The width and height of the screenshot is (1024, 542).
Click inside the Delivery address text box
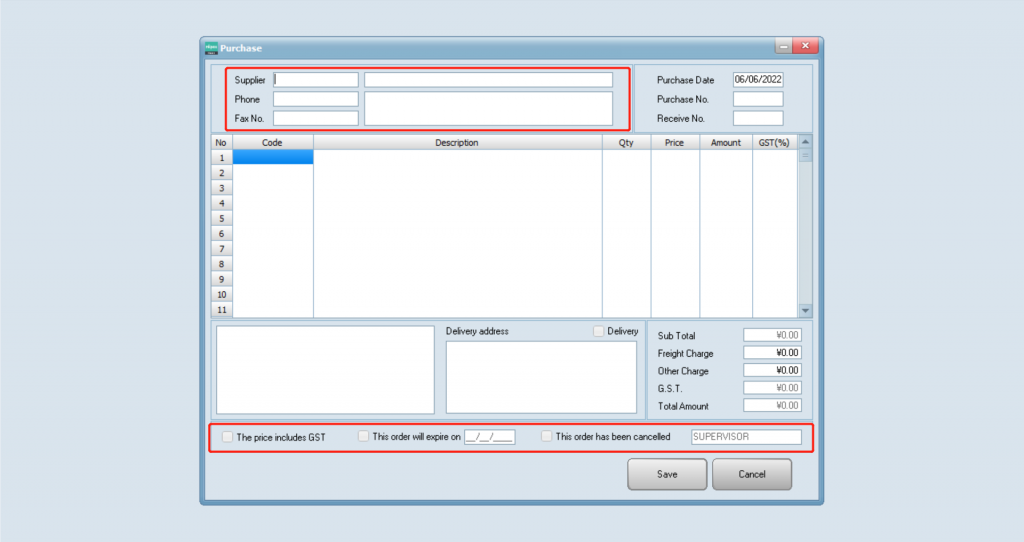pyautogui.click(x=540, y=377)
